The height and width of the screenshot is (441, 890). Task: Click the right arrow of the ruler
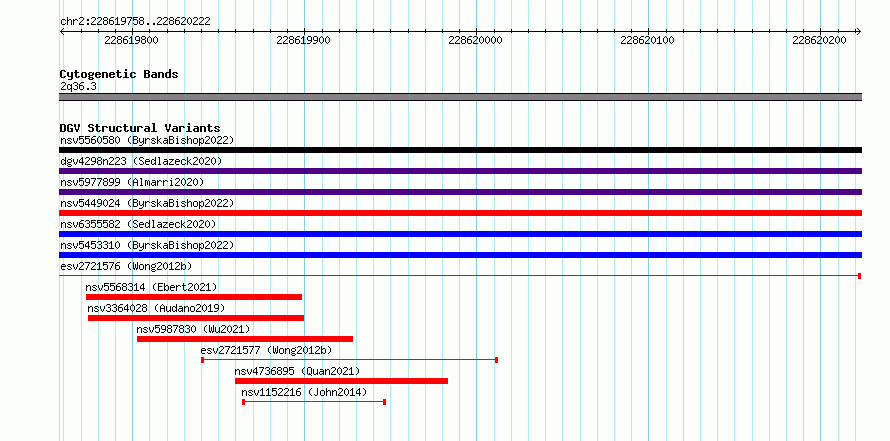point(858,31)
